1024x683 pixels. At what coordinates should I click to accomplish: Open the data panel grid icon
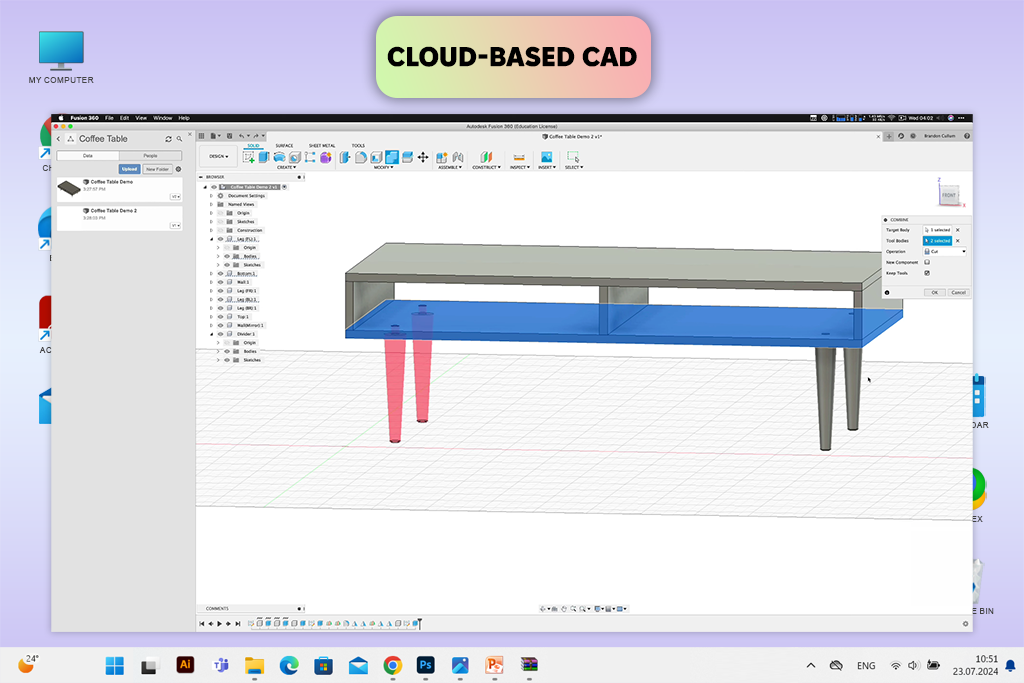(201, 136)
